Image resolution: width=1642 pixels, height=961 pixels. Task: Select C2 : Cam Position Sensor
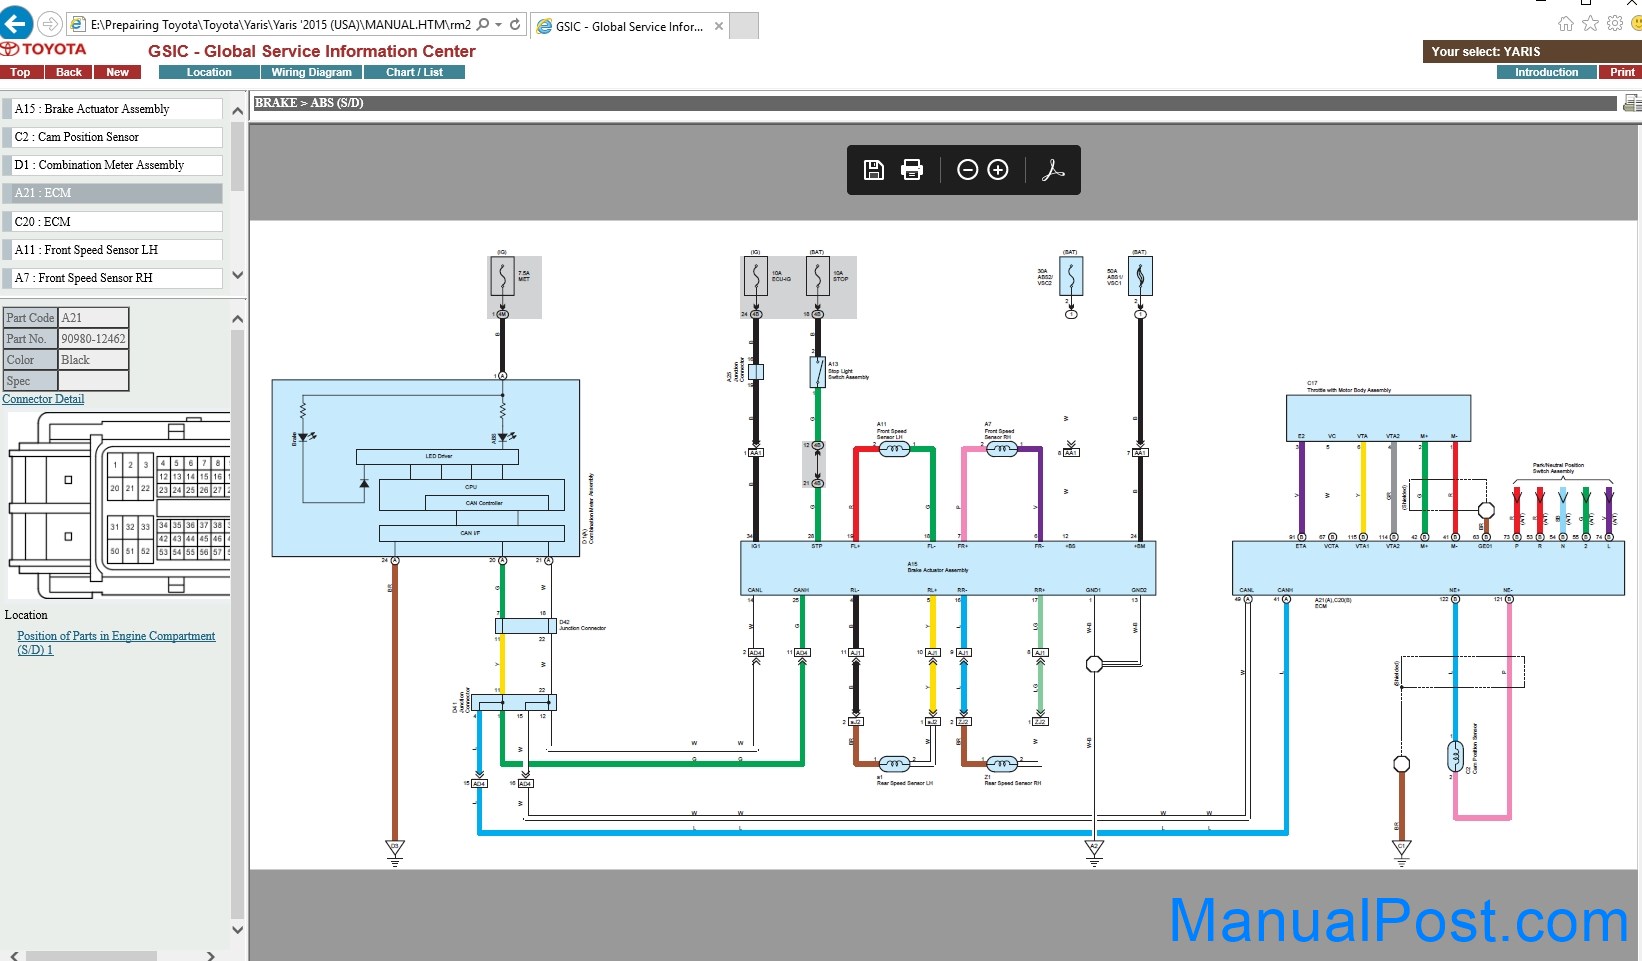(x=113, y=137)
